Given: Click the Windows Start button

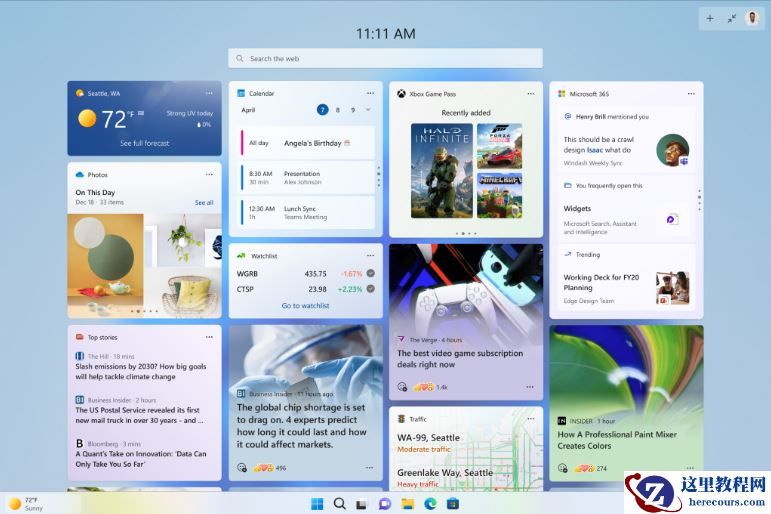Looking at the screenshot, I should pos(317,504).
